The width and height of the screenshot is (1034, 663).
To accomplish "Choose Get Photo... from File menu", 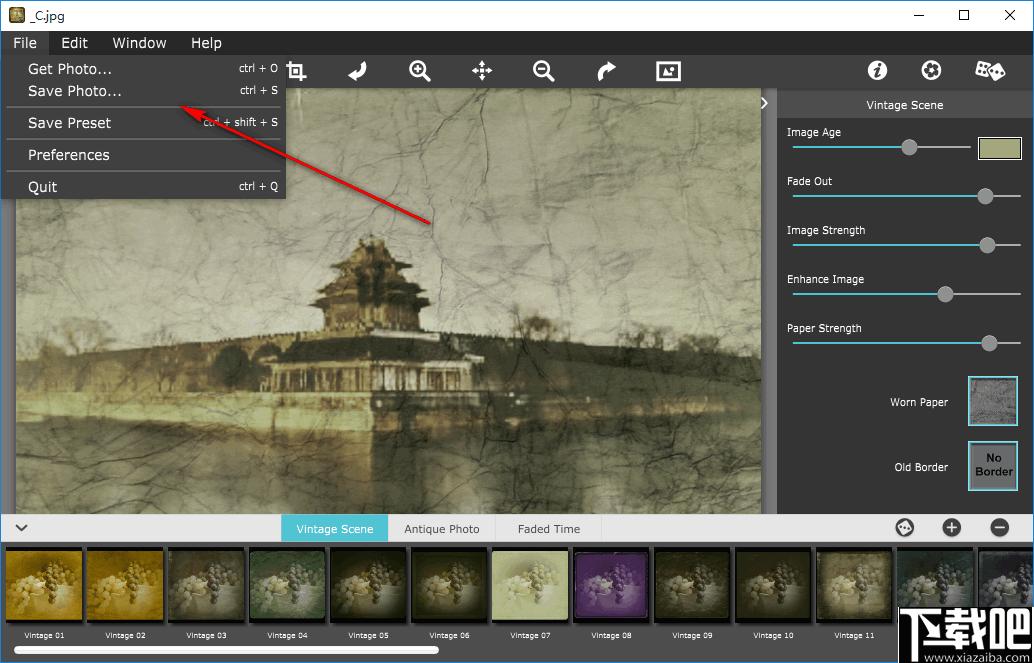I will pos(144,69).
